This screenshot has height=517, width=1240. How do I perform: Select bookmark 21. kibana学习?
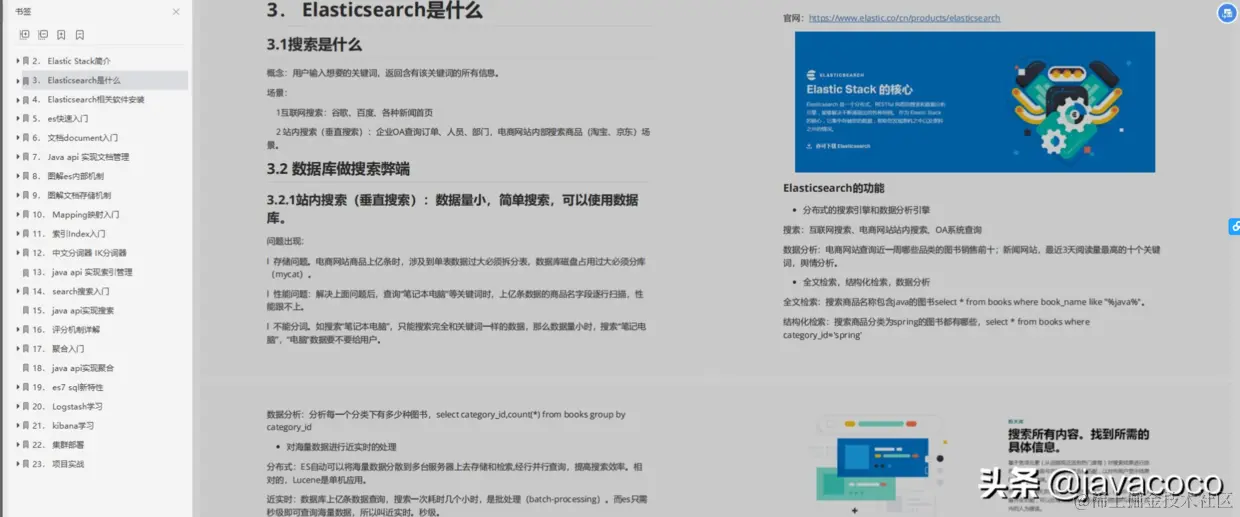coord(63,426)
